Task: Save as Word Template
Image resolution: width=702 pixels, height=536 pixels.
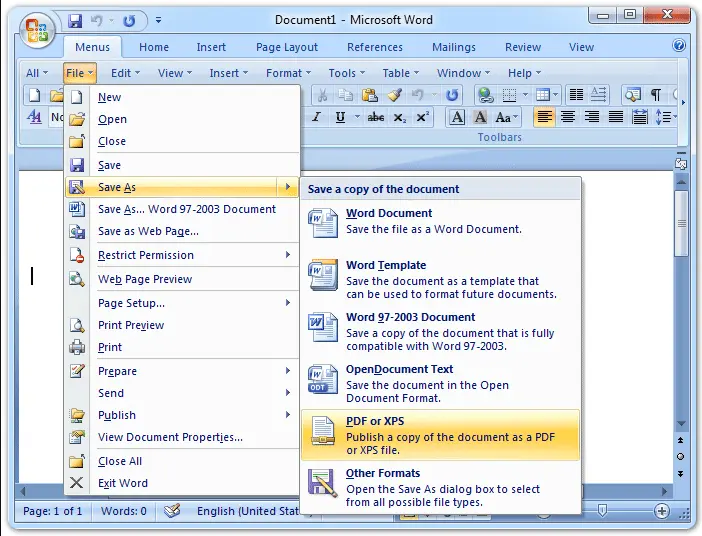Action: pyautogui.click(x=441, y=279)
